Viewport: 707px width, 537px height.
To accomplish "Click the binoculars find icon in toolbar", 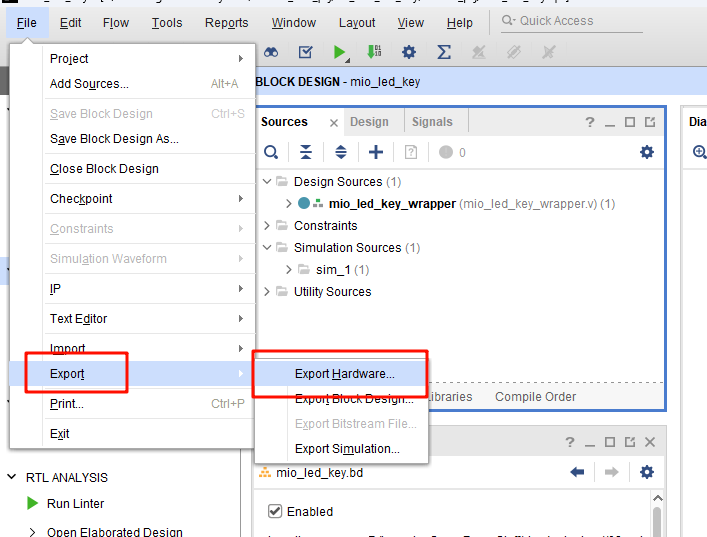I will click(271, 52).
